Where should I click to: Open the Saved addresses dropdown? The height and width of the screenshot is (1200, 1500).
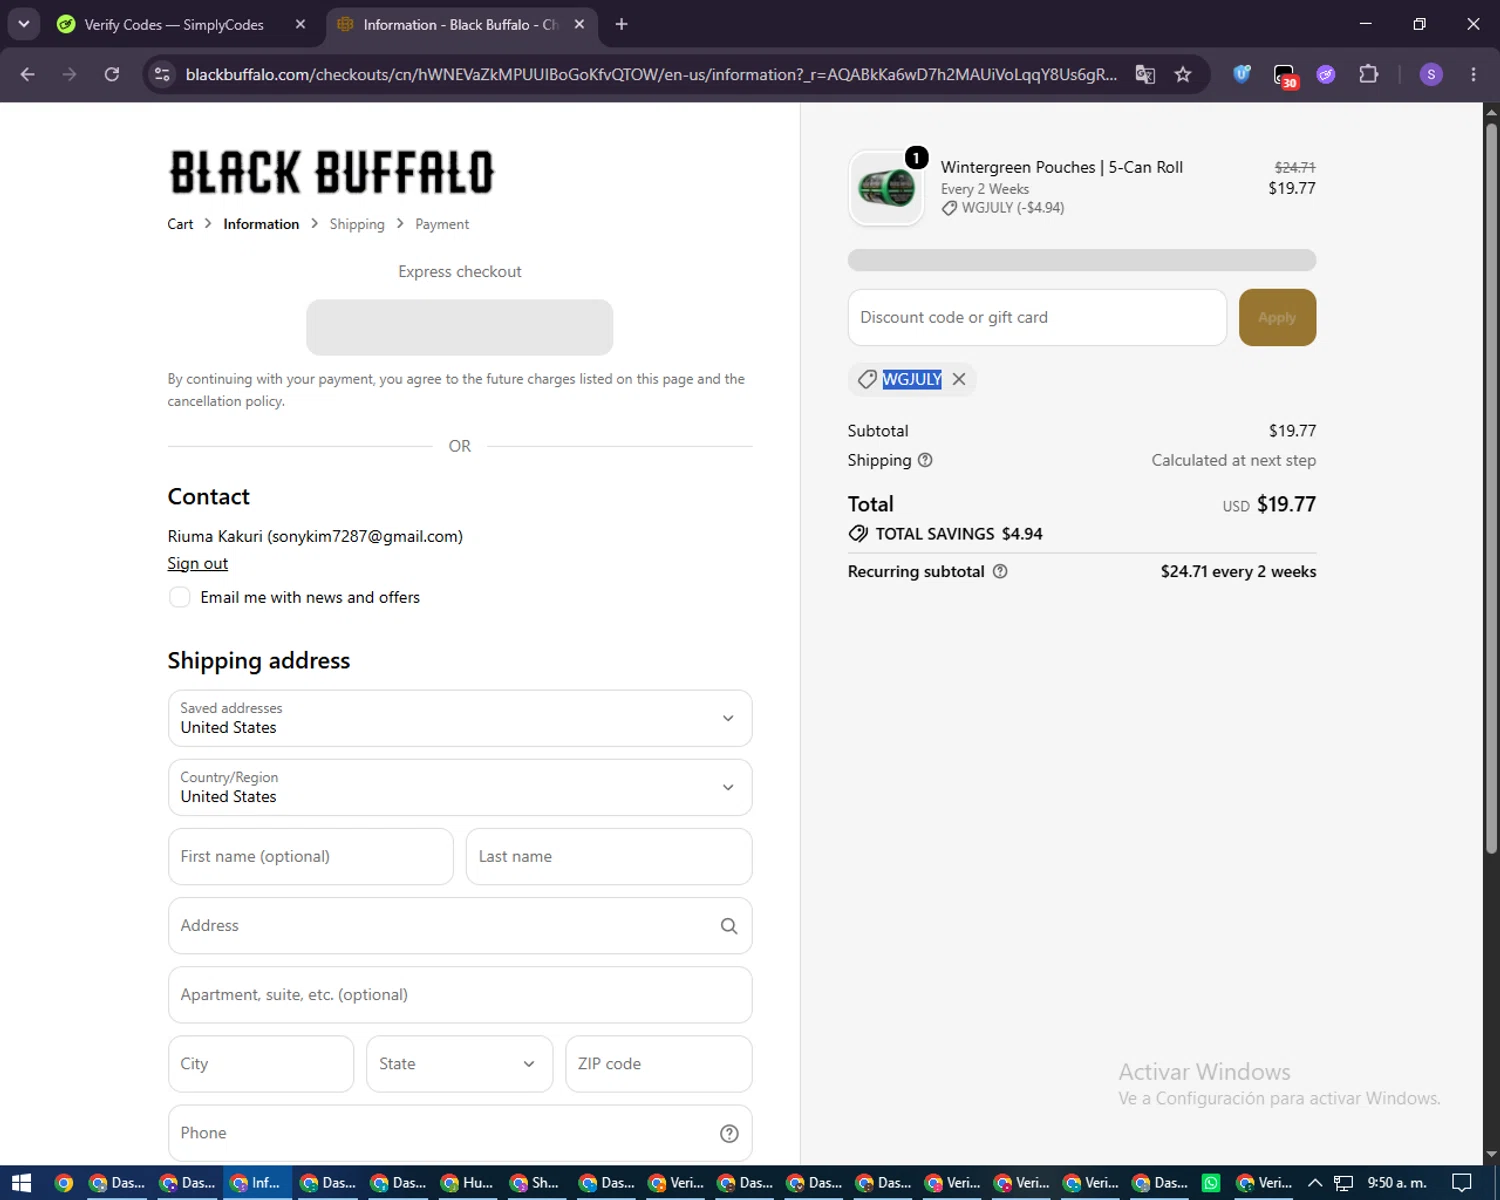(460, 718)
